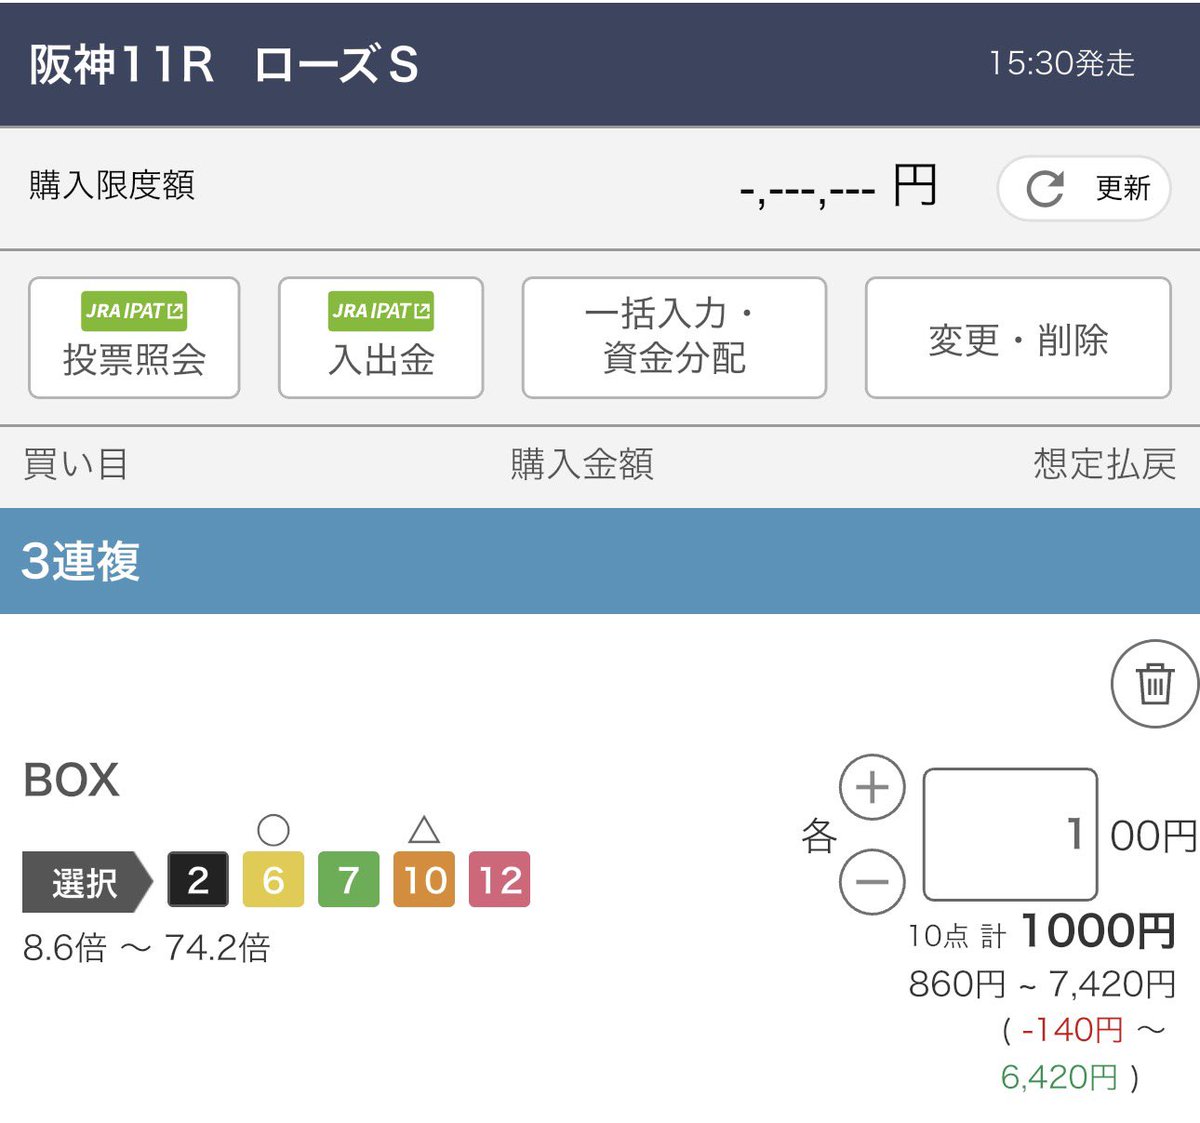Click the BOX bet type label
The width and height of the screenshot is (1200, 1123).
(71, 780)
